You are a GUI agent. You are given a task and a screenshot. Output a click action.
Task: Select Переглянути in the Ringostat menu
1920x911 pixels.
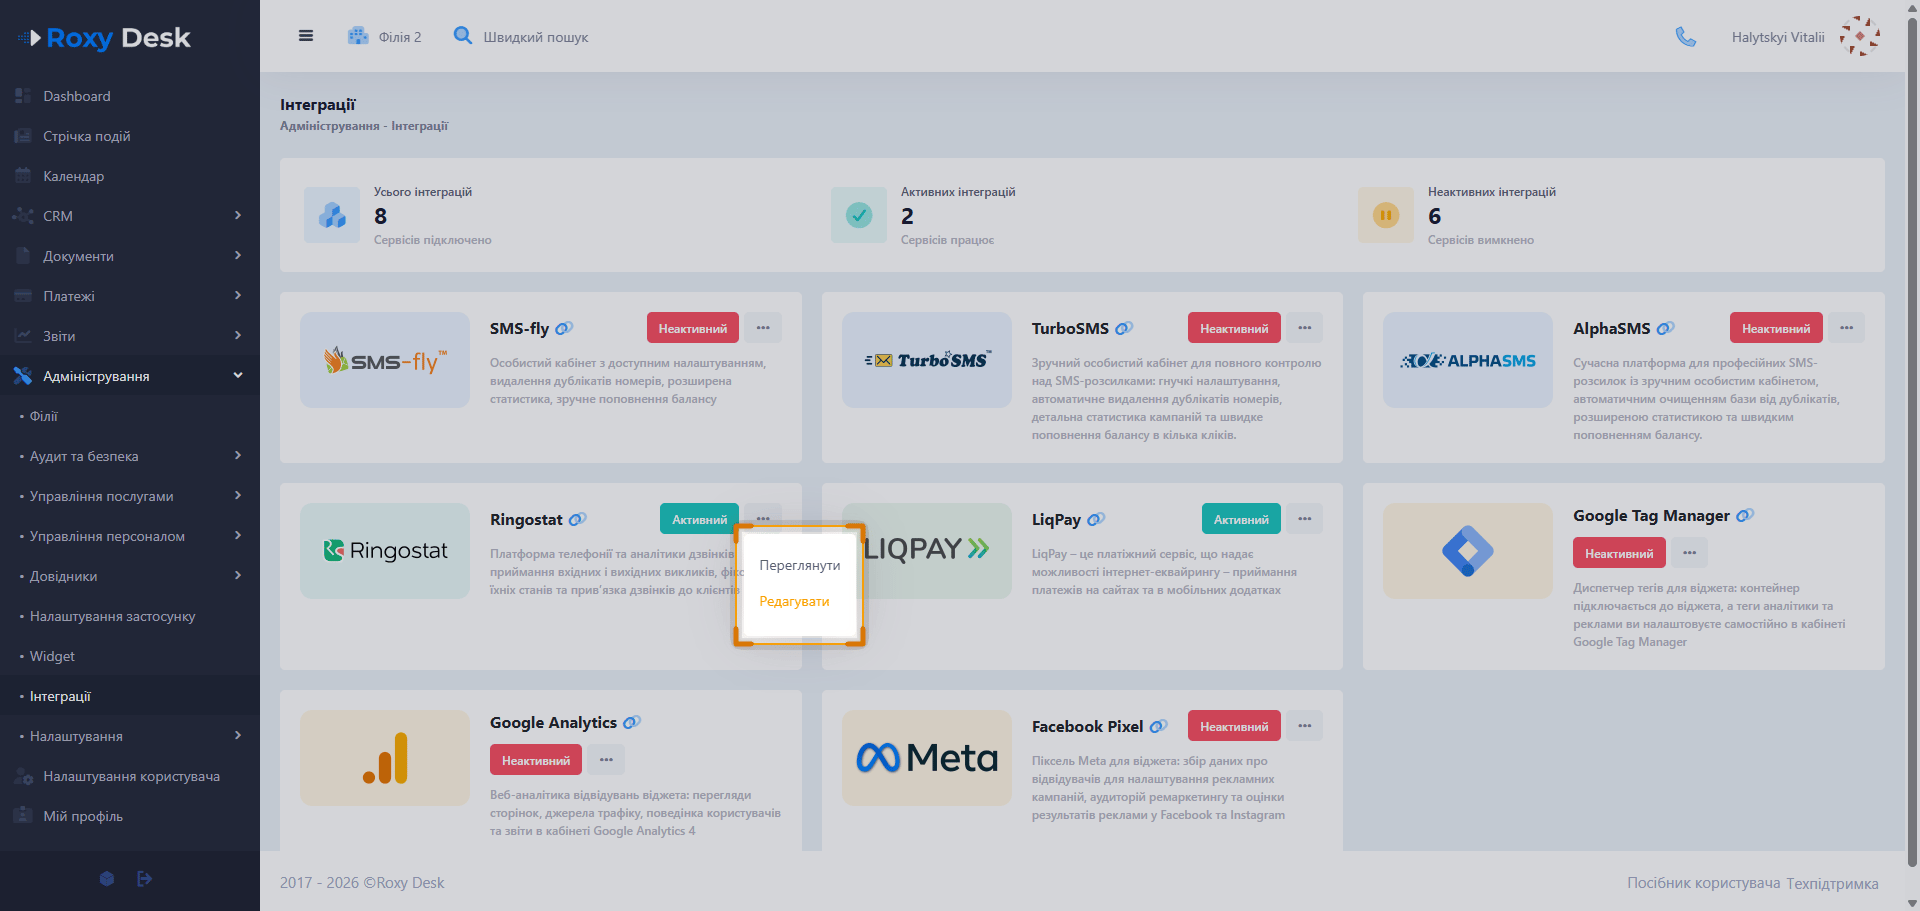coord(799,565)
